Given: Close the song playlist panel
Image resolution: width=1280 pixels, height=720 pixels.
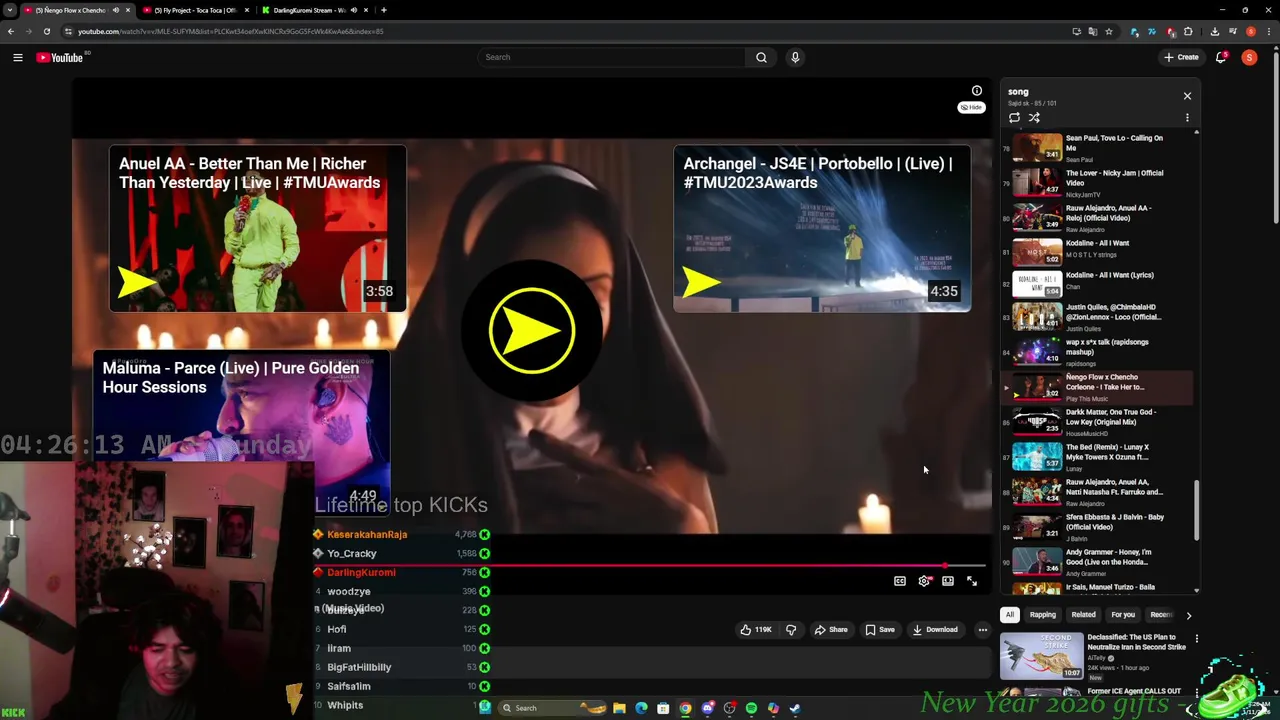Looking at the screenshot, I should click(1187, 96).
